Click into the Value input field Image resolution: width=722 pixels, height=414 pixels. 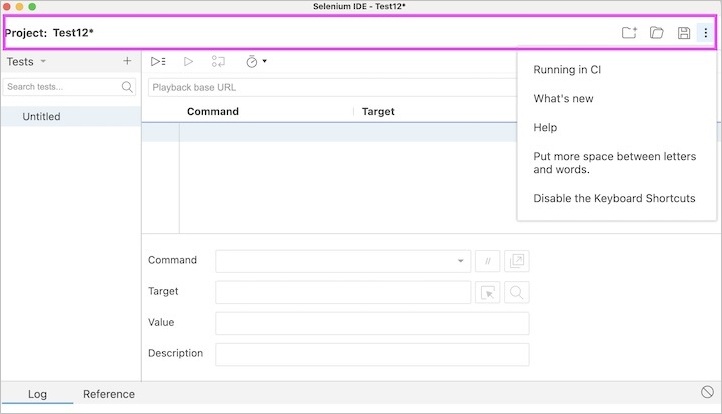click(x=372, y=323)
